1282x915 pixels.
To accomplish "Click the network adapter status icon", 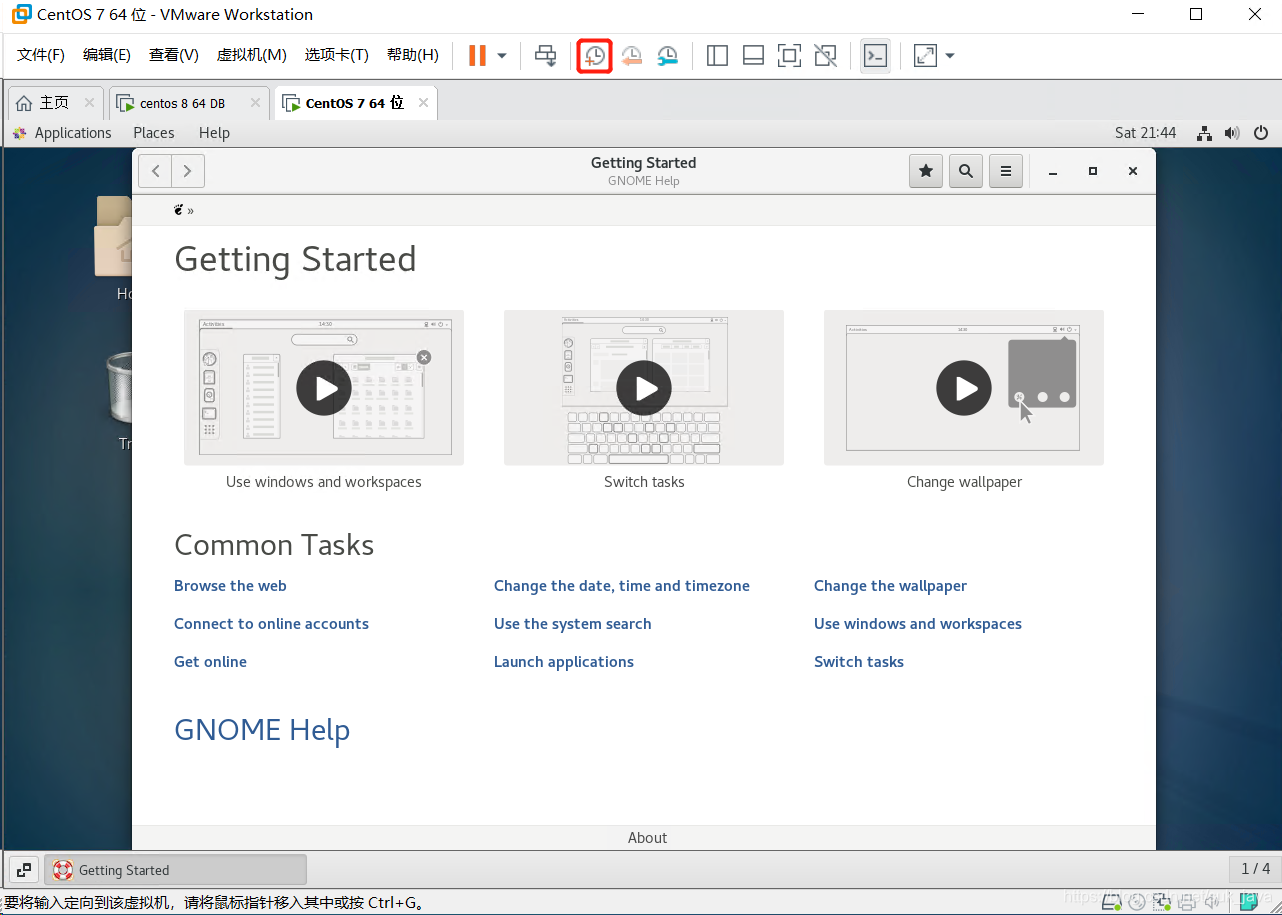I will coord(1162,903).
